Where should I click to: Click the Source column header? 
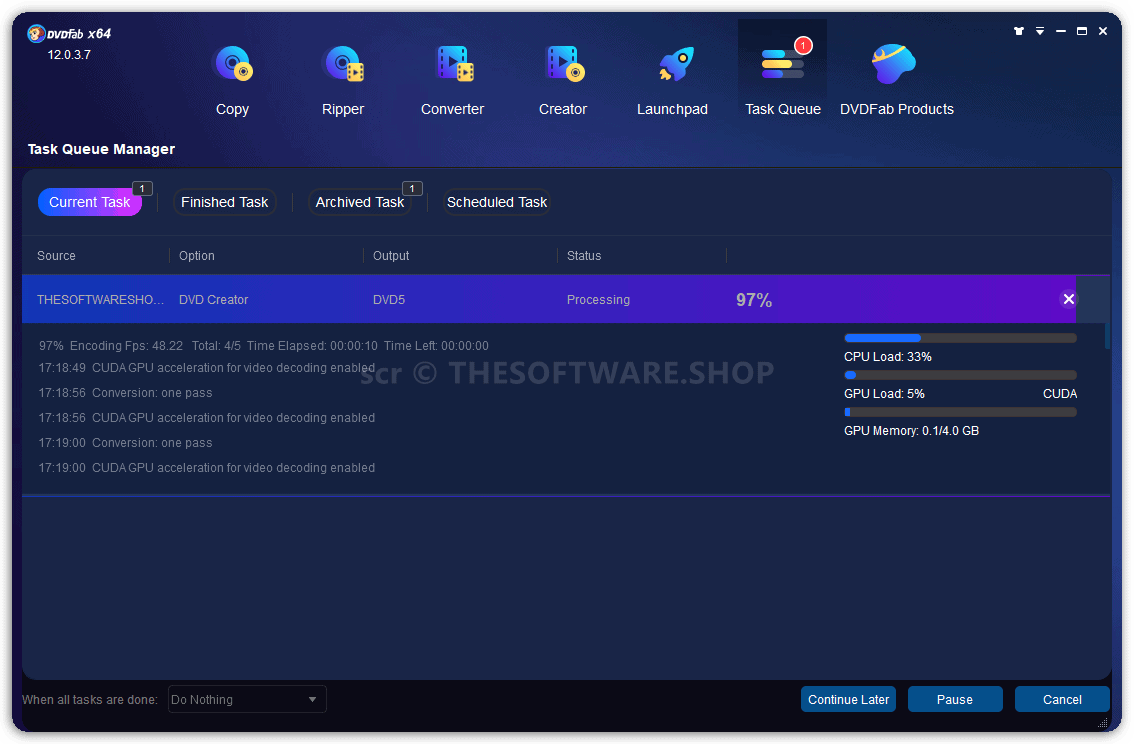tap(56, 256)
